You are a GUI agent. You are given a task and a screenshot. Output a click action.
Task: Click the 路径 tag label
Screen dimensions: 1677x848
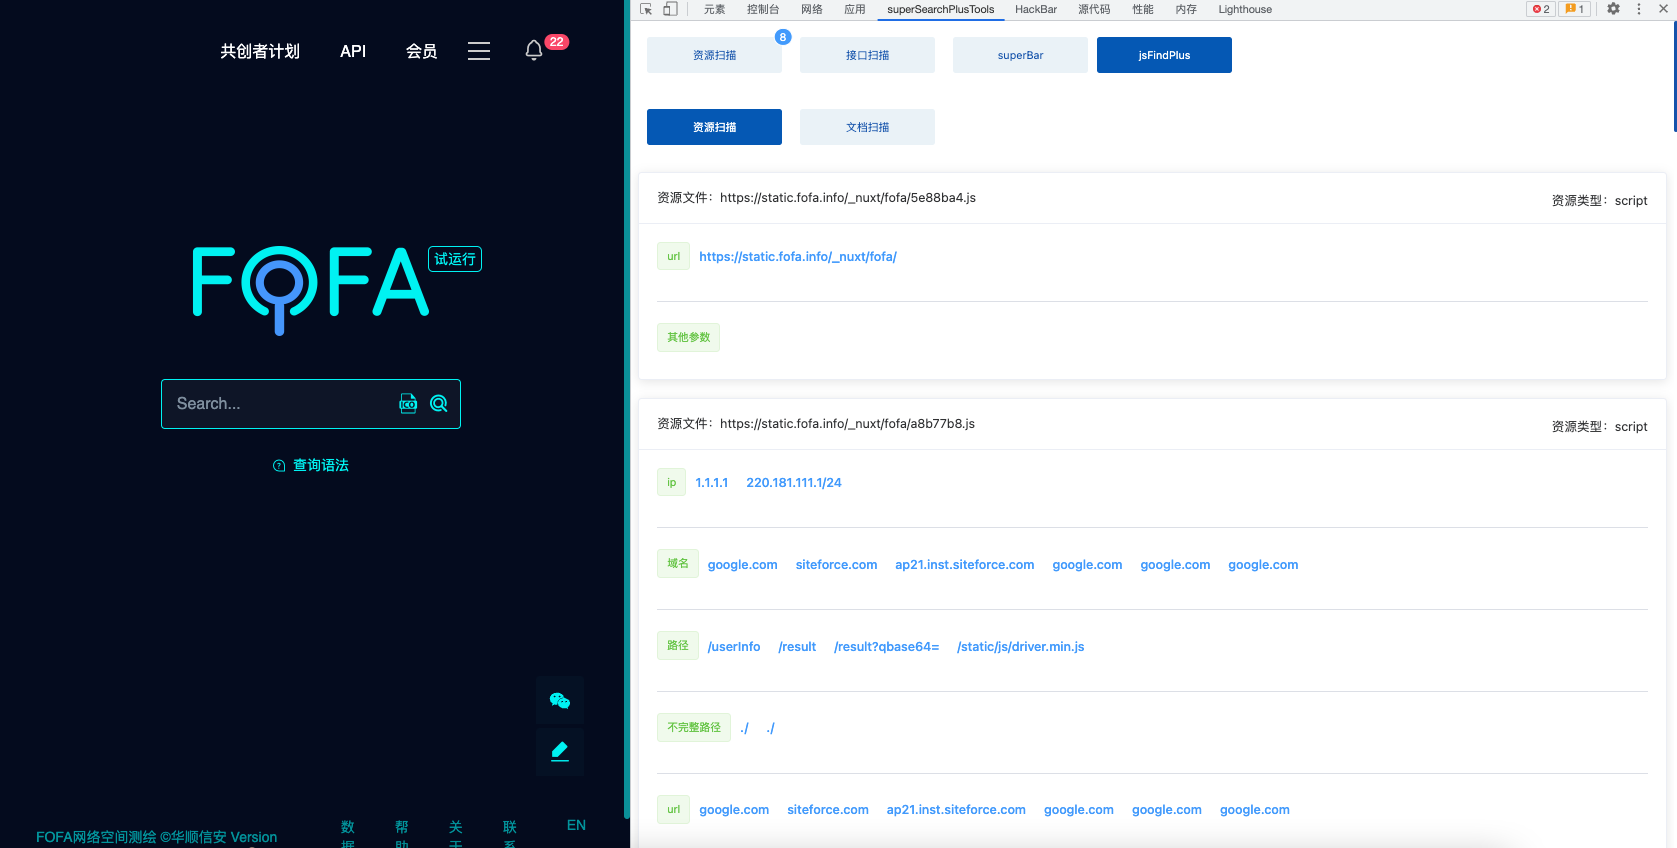[x=678, y=645]
